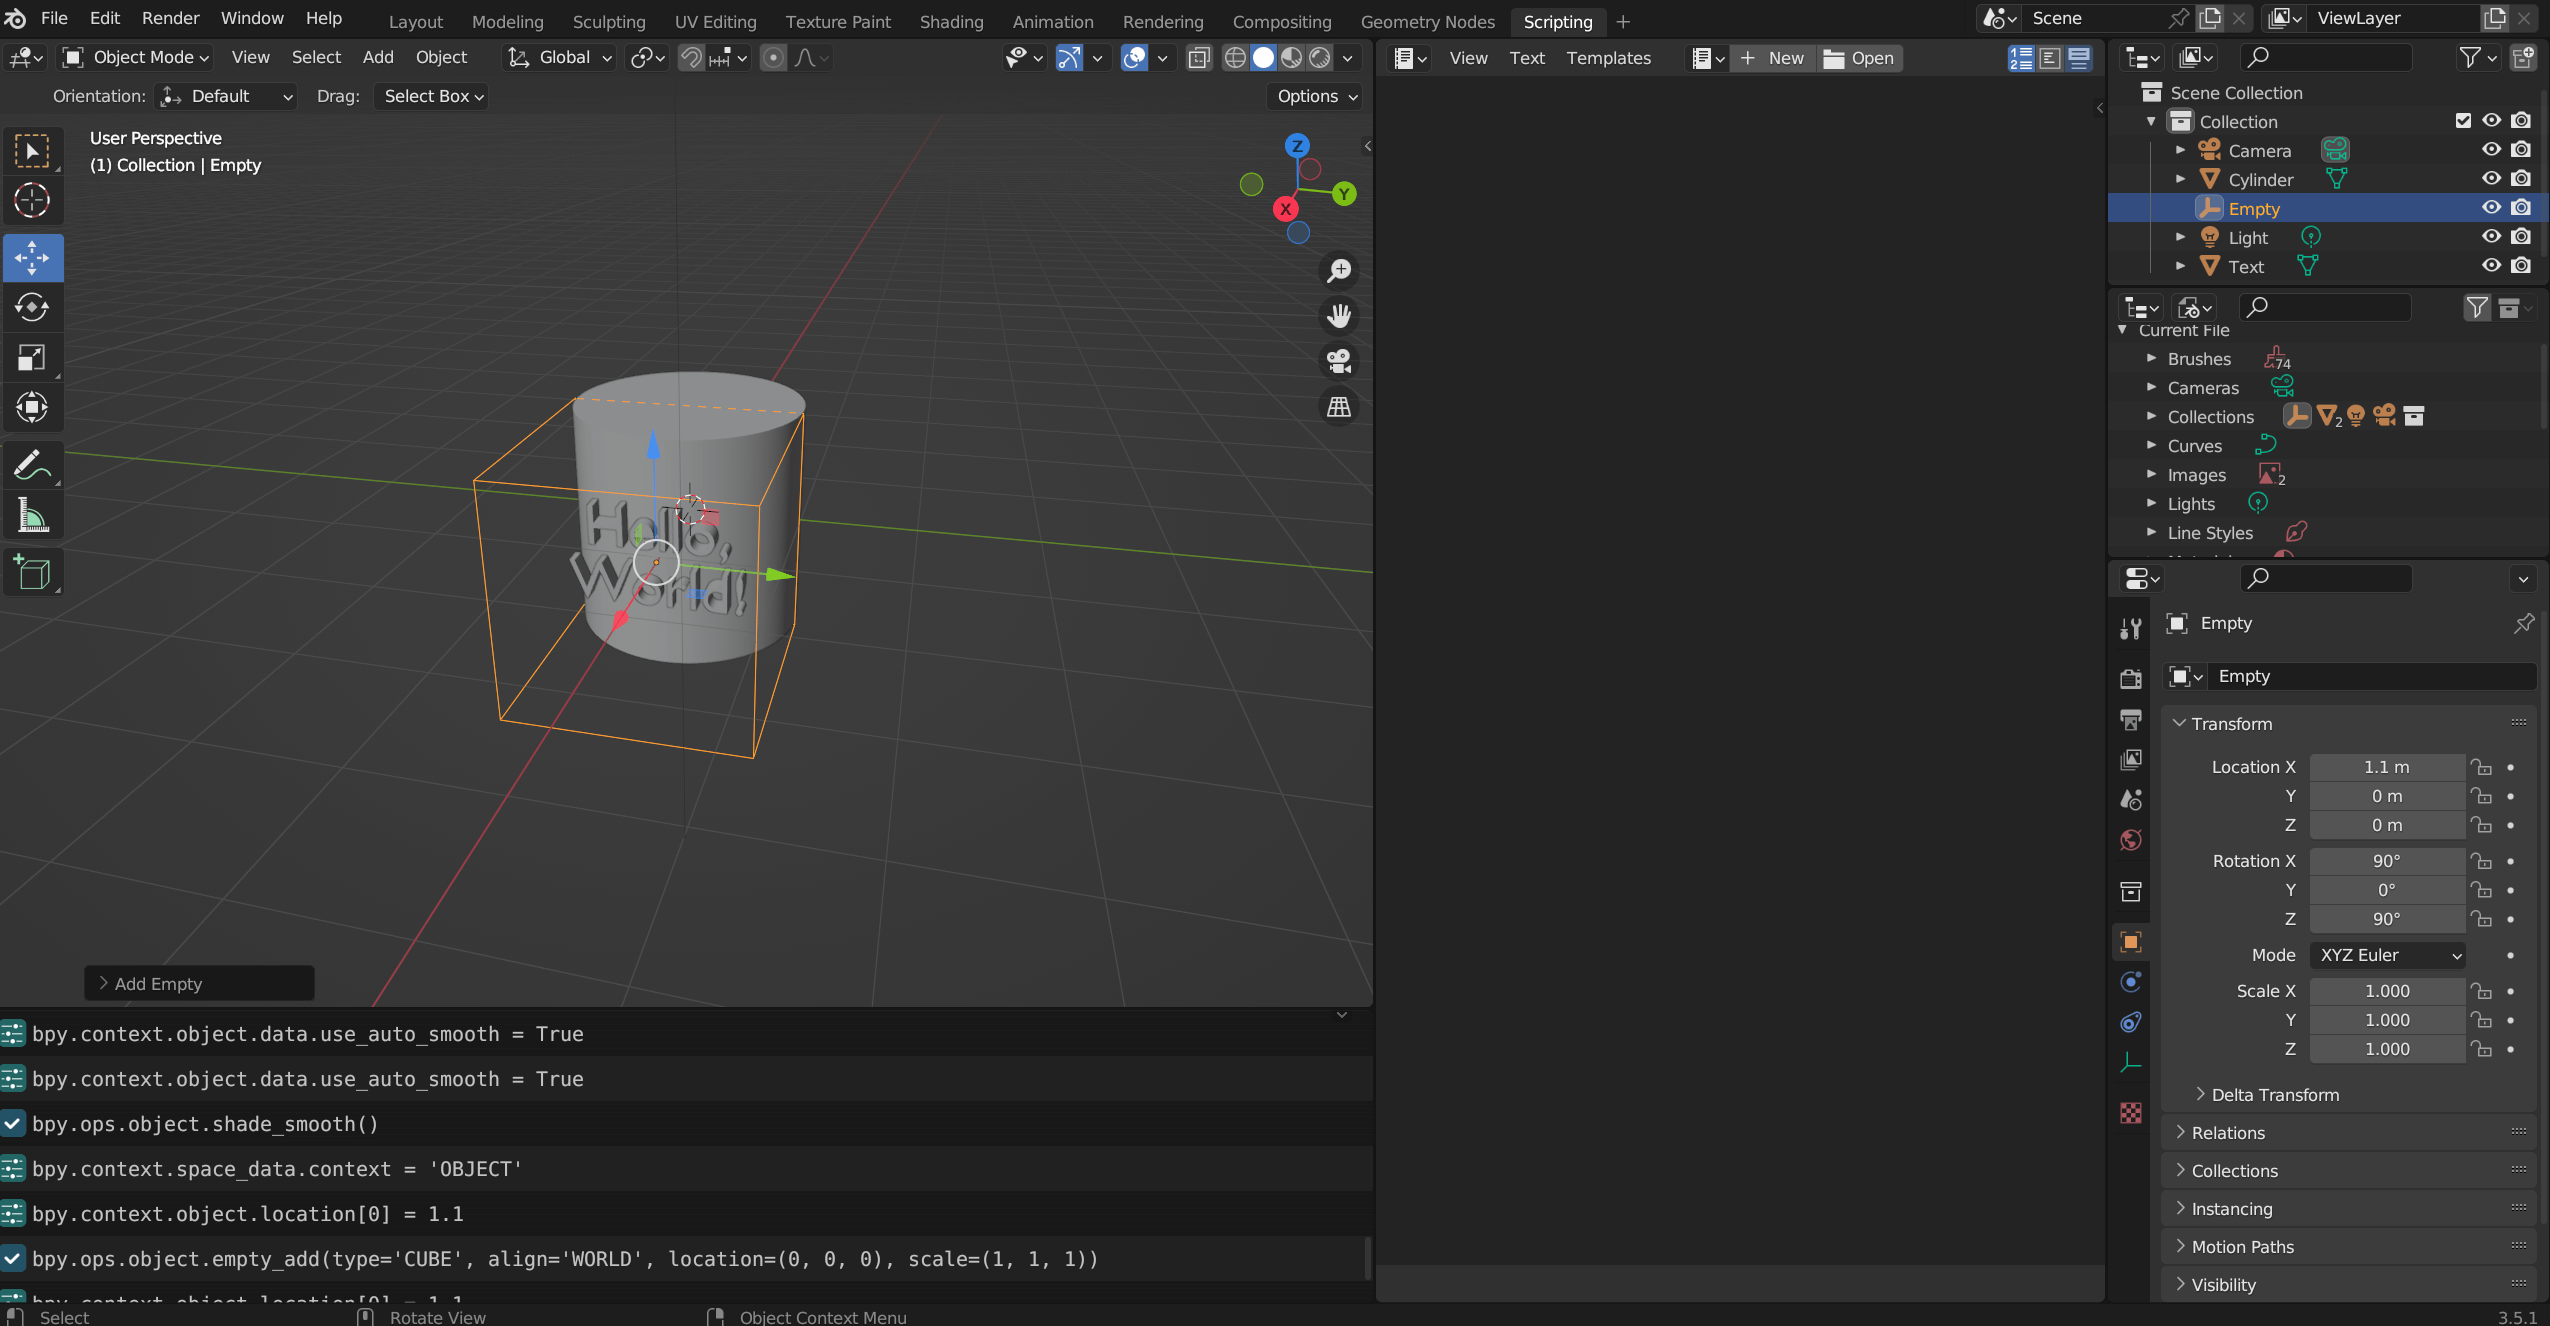The image size is (2550, 1326).
Task: Disable Empty object in renders
Action: (x=2521, y=207)
